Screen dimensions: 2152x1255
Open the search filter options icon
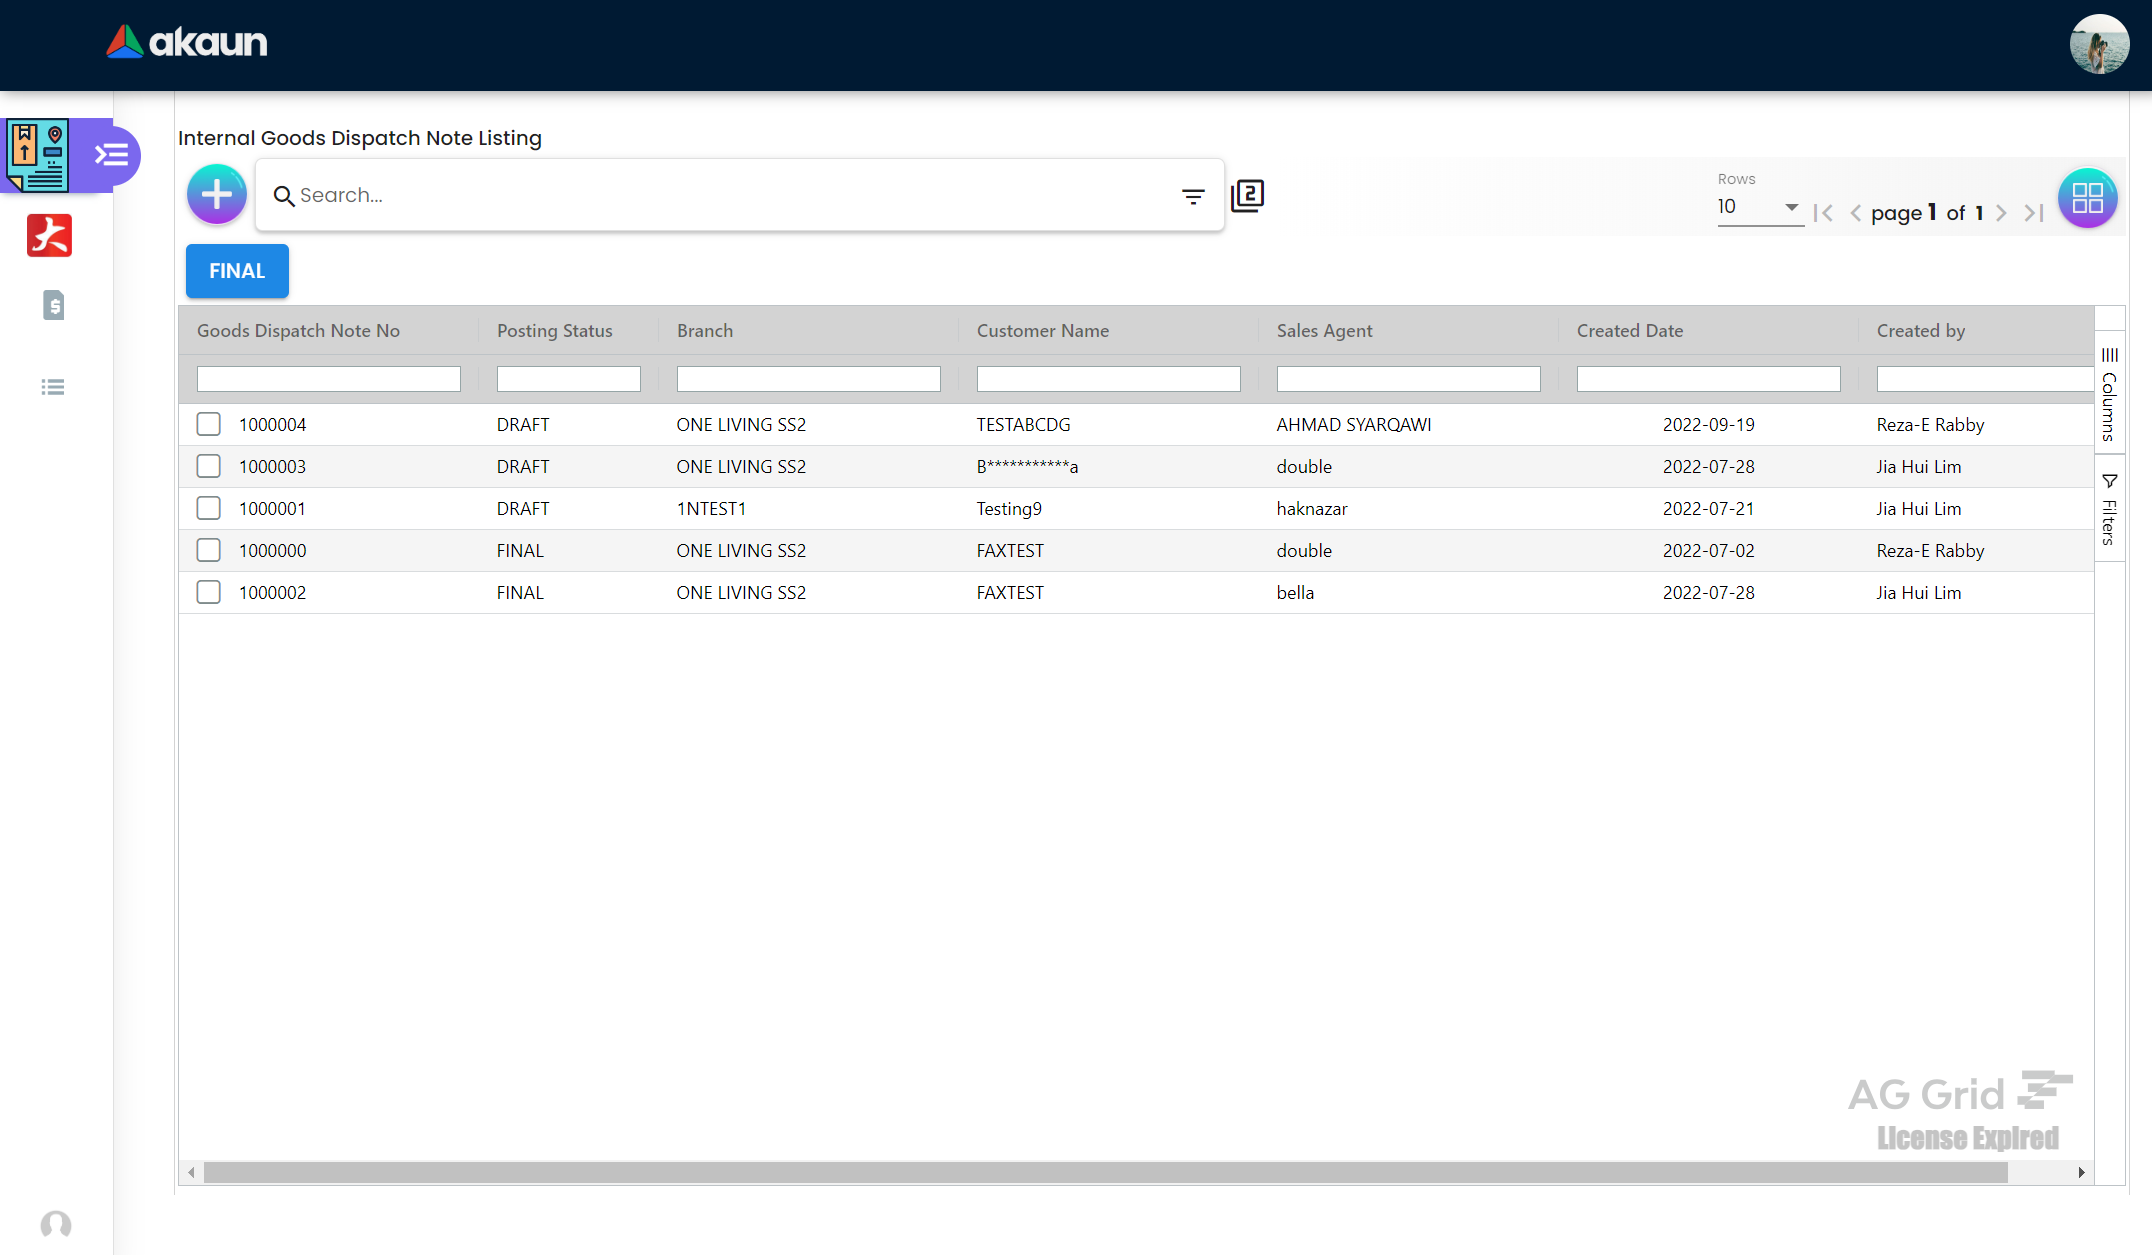[x=1193, y=196]
